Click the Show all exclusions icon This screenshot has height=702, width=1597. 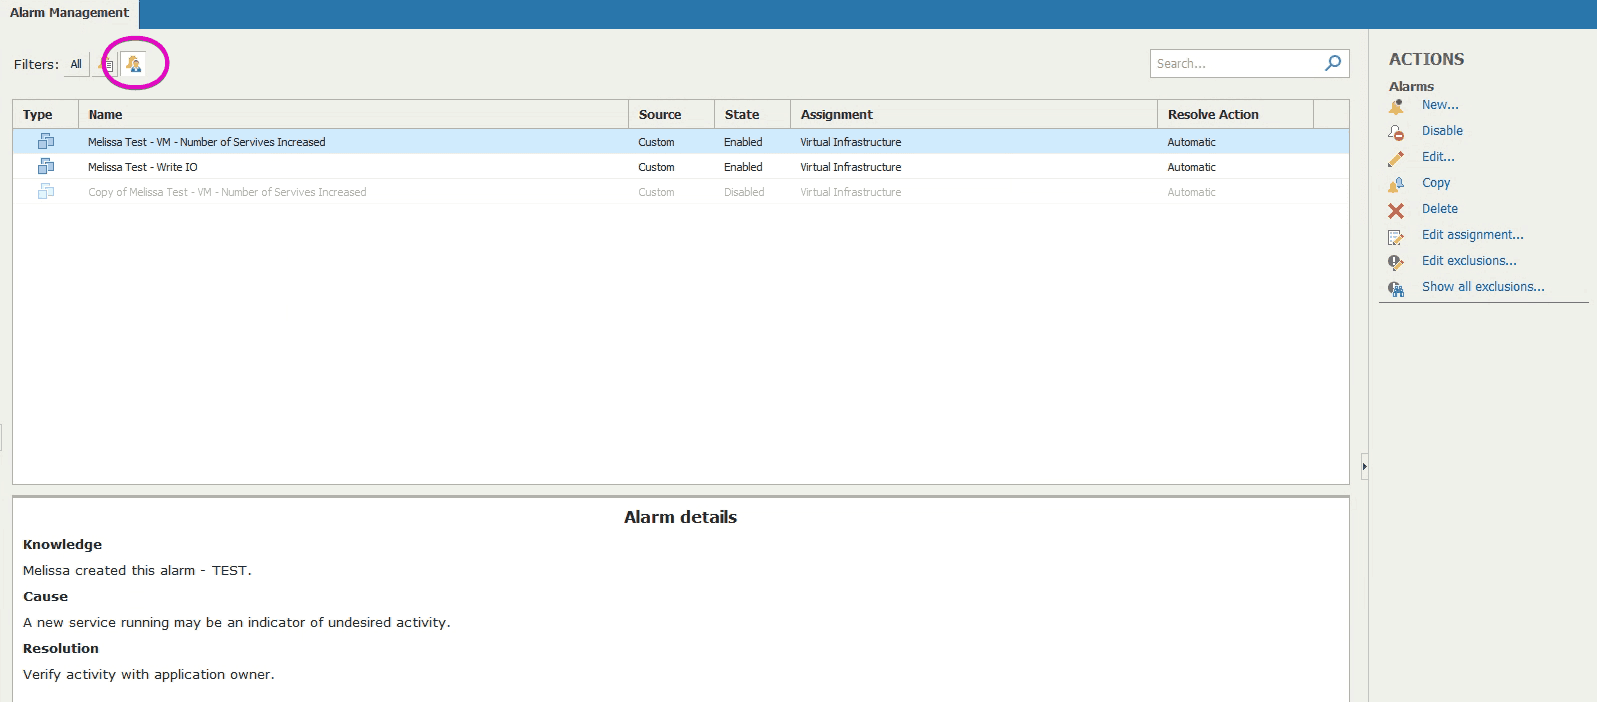pyautogui.click(x=1396, y=288)
